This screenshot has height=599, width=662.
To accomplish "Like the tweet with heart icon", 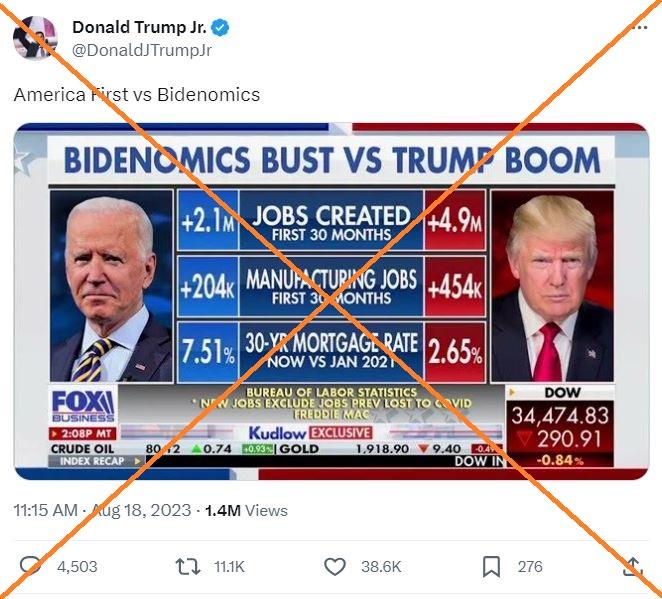I will (335, 566).
